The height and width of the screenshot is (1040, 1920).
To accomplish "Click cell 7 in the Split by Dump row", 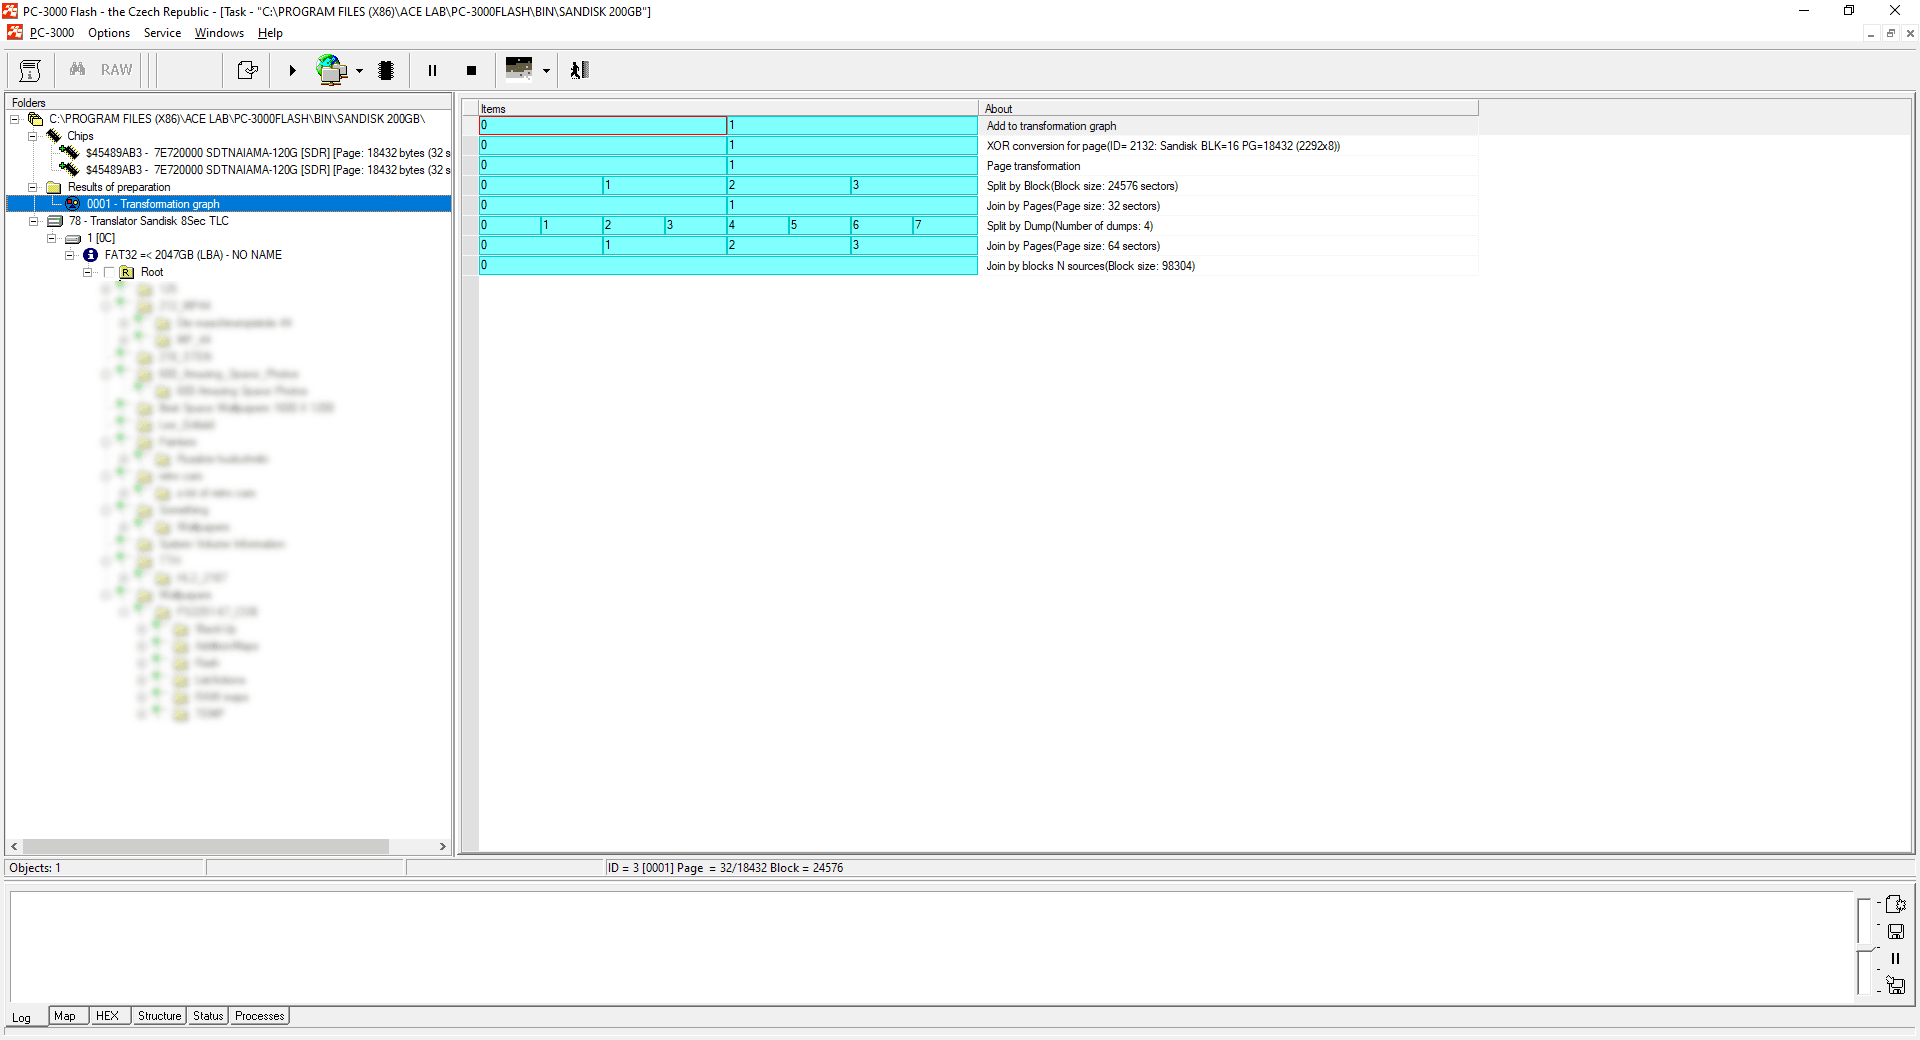I will [x=945, y=225].
